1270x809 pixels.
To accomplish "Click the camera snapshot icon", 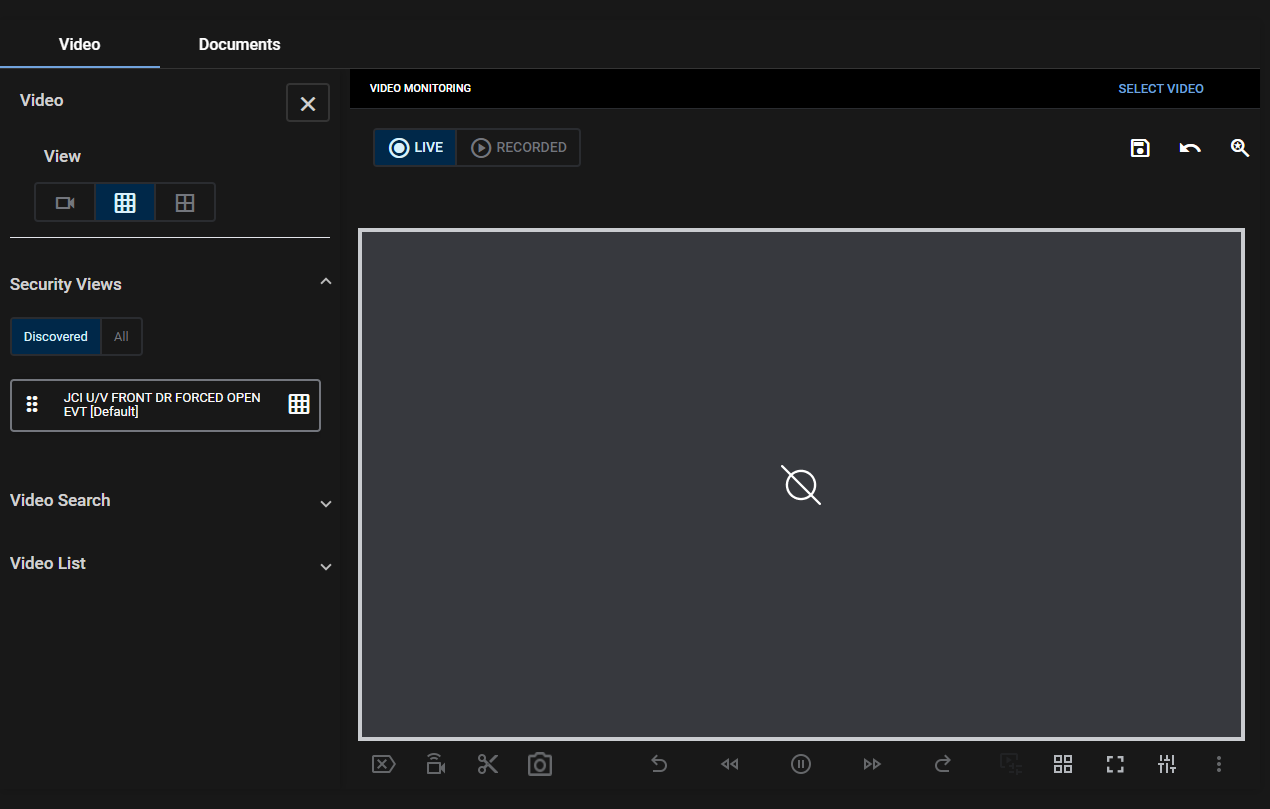I will coord(540,764).
